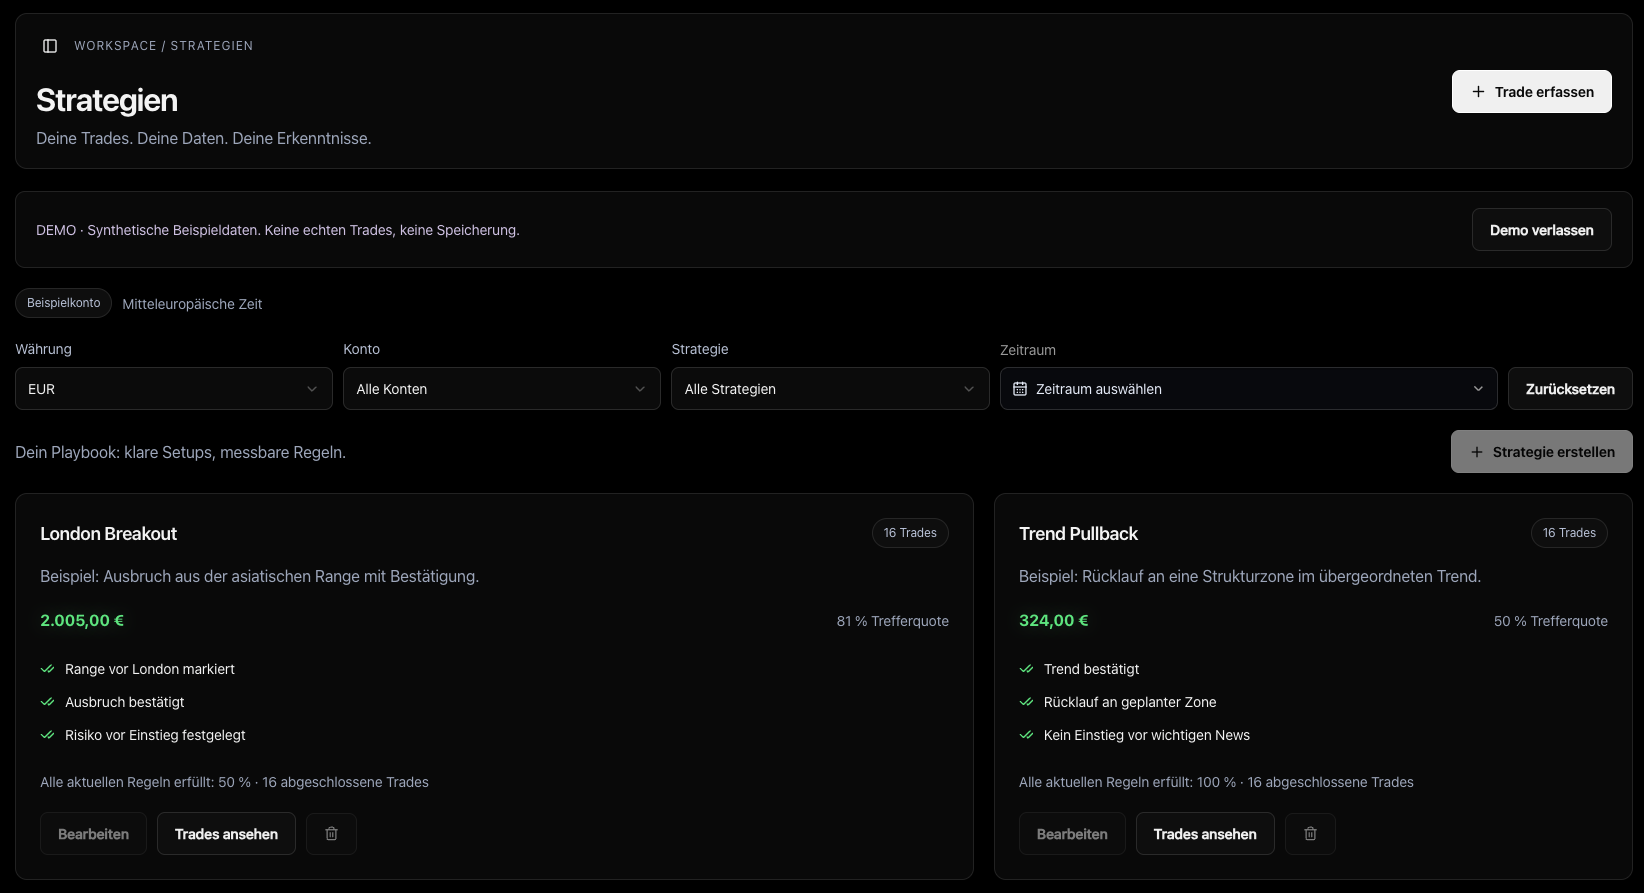Click the 2.005,00 € profit value
The height and width of the screenshot is (893, 1644).
pos(82,621)
